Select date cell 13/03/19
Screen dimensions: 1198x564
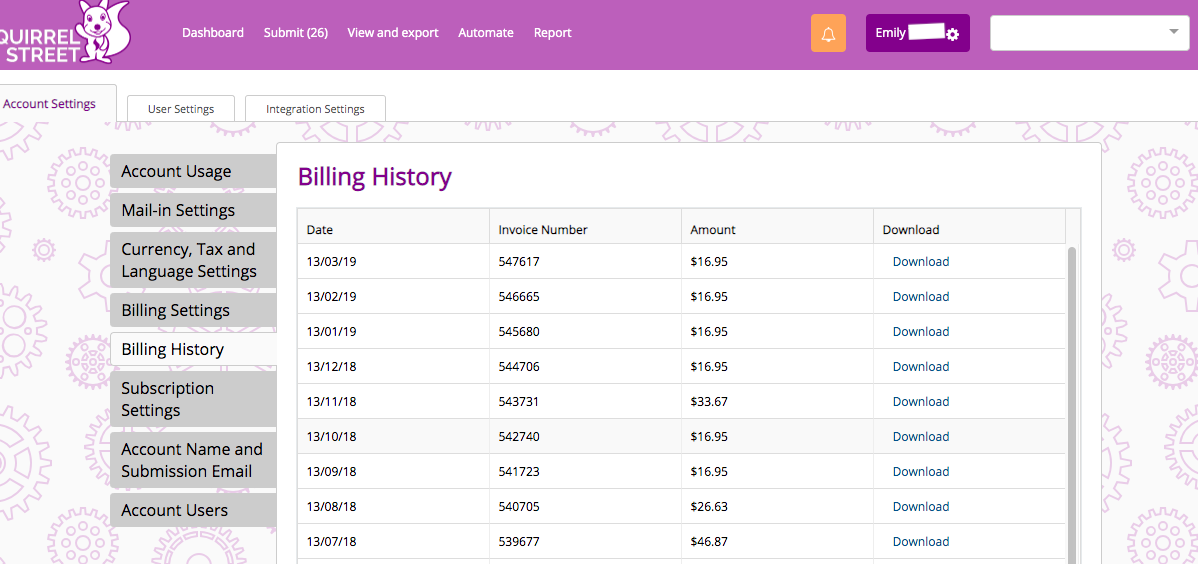[x=393, y=261]
